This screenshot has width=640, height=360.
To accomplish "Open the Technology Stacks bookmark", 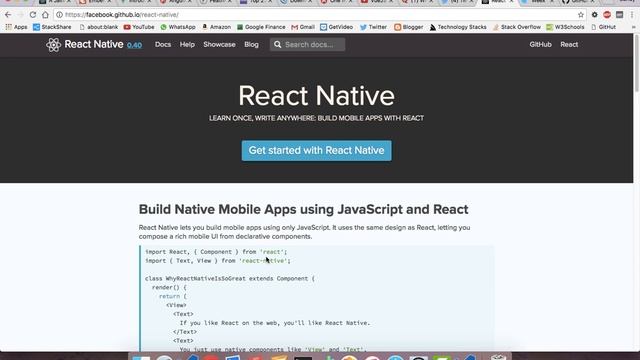I will coord(458,27).
